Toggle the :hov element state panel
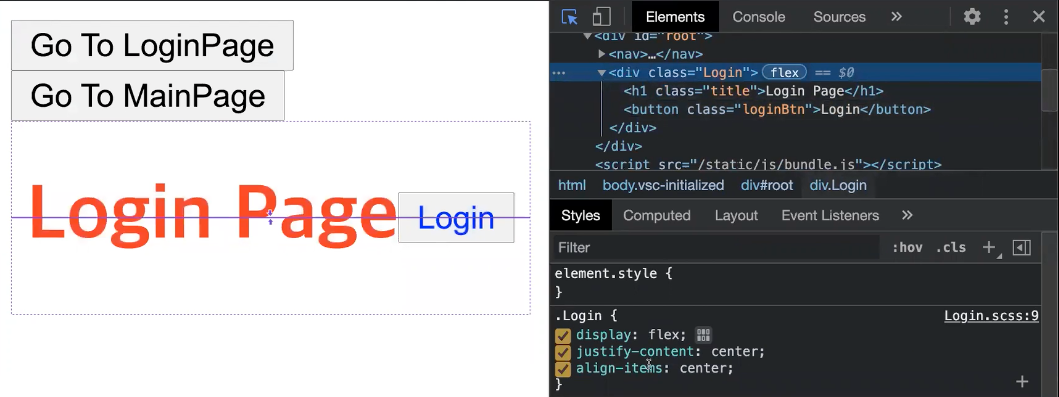1059x397 pixels. pyautogui.click(x=907, y=248)
